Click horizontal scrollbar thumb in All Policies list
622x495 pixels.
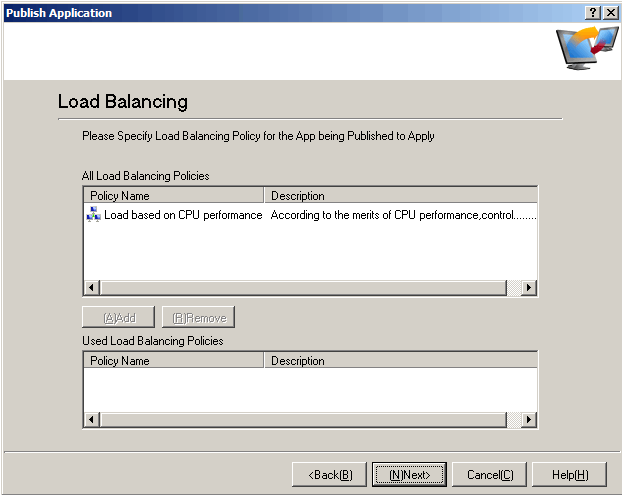point(302,288)
